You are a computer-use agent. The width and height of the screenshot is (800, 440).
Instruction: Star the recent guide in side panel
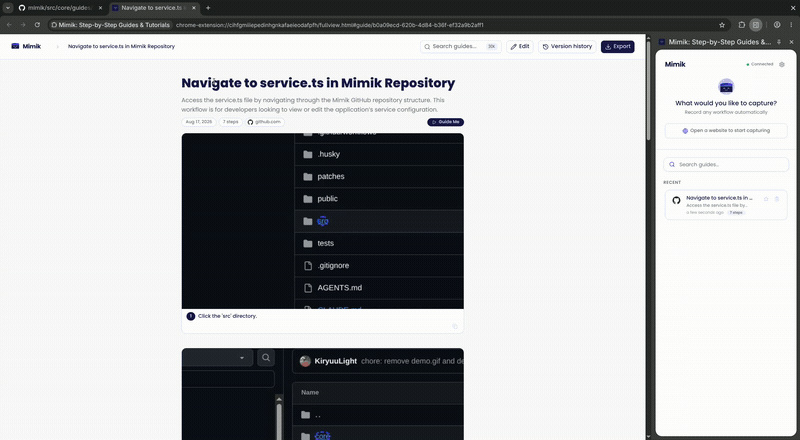tap(766, 199)
